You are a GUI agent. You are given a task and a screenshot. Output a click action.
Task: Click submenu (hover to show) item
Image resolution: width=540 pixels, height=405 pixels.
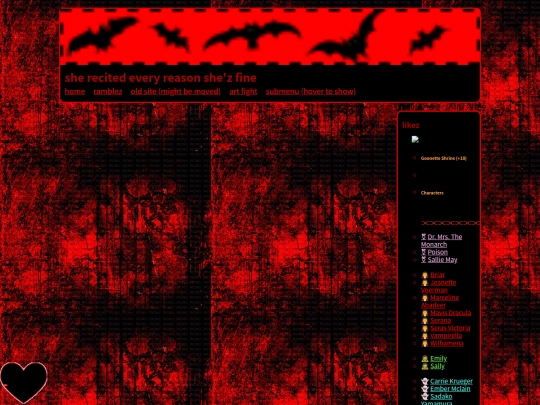pyautogui.click(x=311, y=91)
